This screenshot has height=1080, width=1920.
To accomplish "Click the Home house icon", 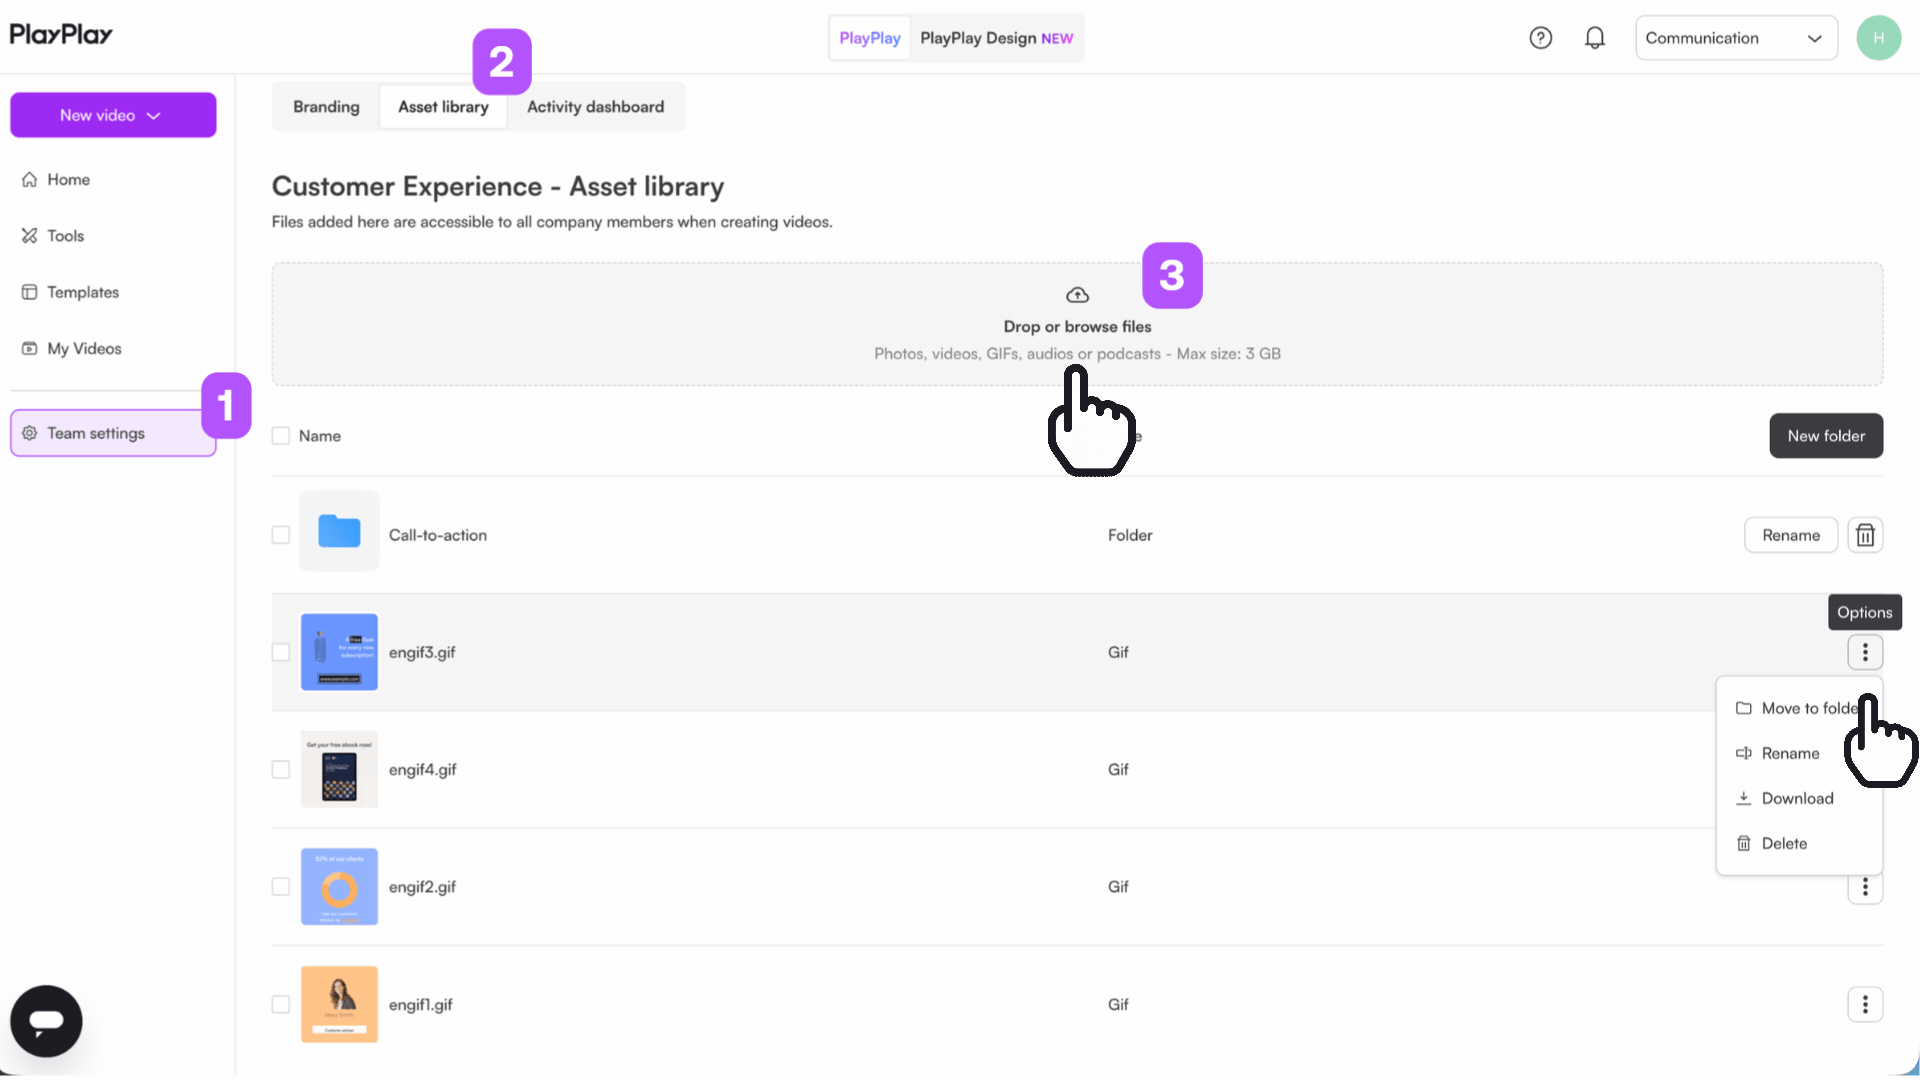I will [30, 179].
